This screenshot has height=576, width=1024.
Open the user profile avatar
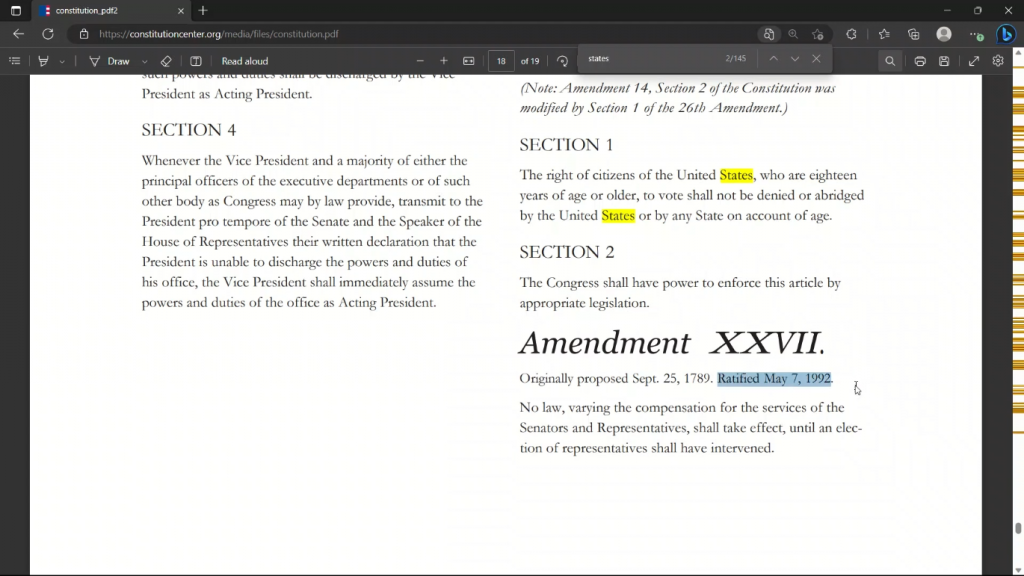tap(944, 34)
